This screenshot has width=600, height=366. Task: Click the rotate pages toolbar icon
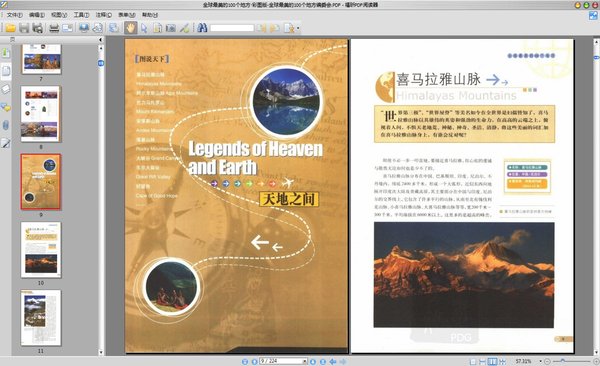[x=98, y=28]
